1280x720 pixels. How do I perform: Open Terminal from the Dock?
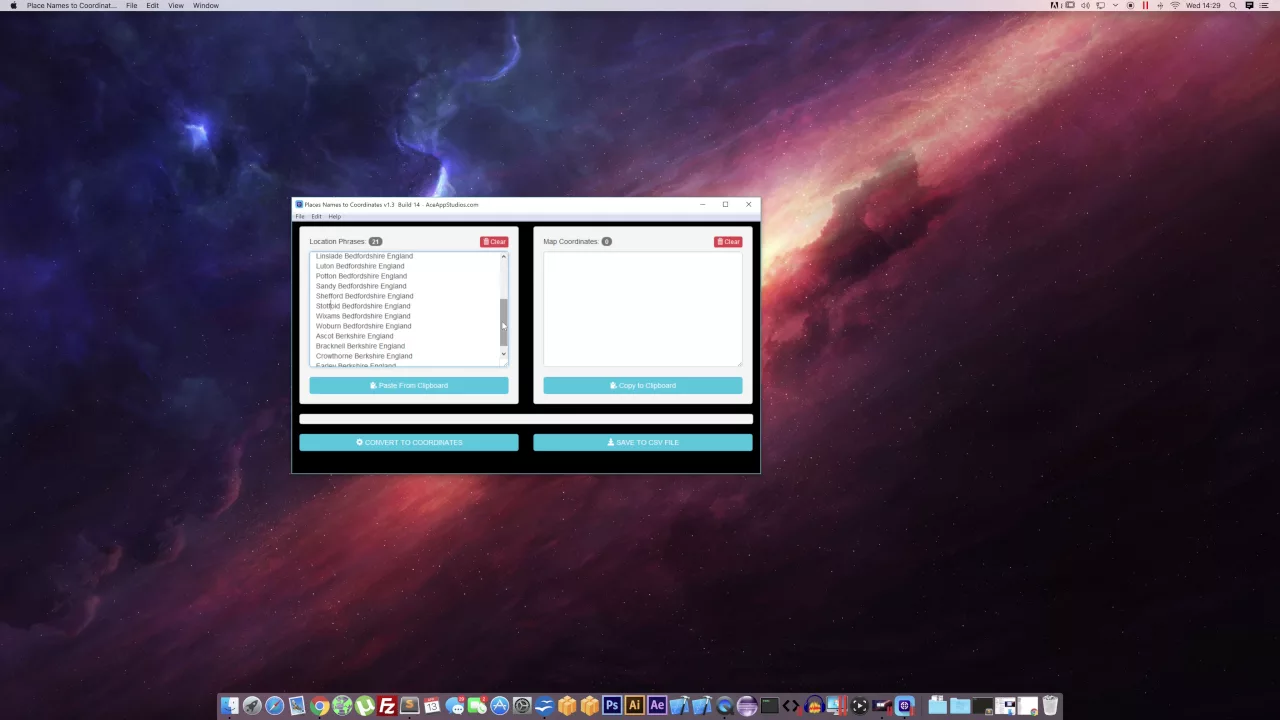pyautogui.click(x=769, y=705)
